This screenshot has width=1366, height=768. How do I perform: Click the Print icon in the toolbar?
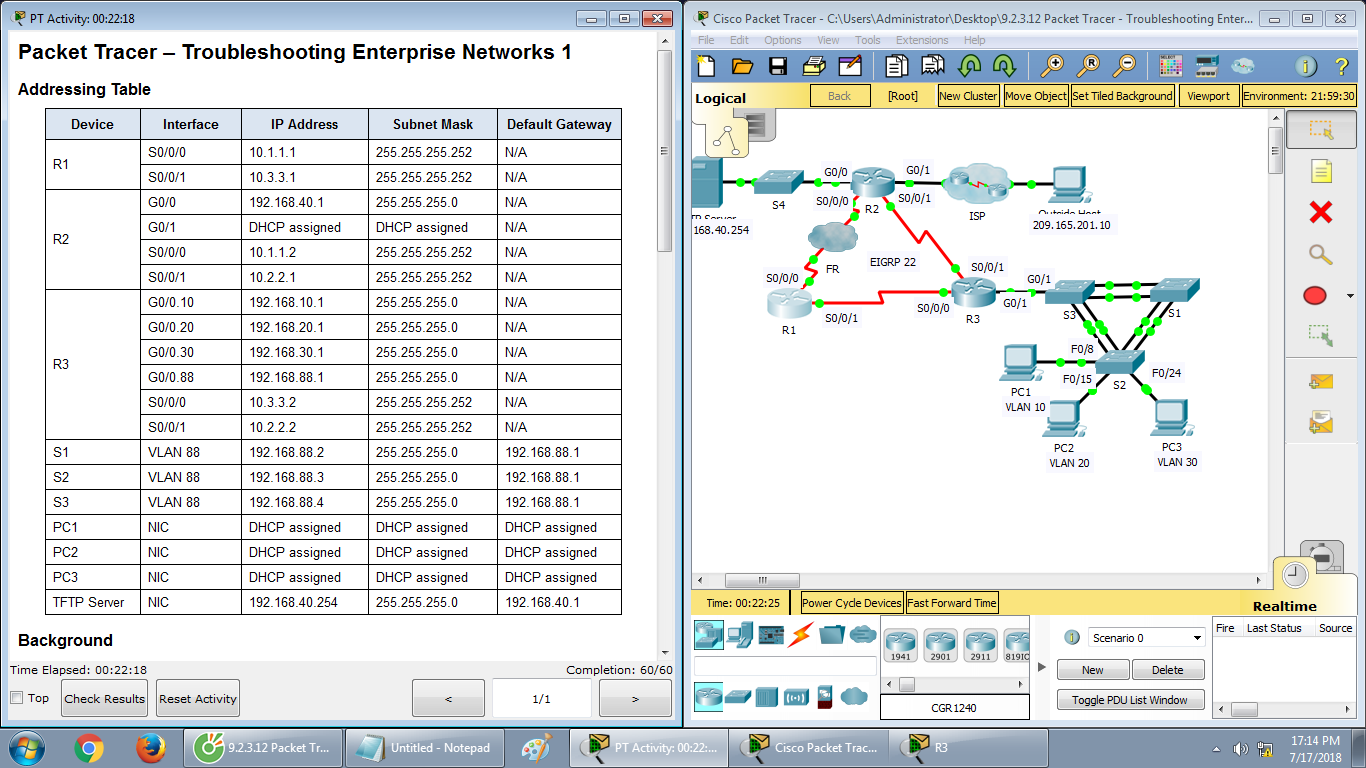pyautogui.click(x=814, y=66)
